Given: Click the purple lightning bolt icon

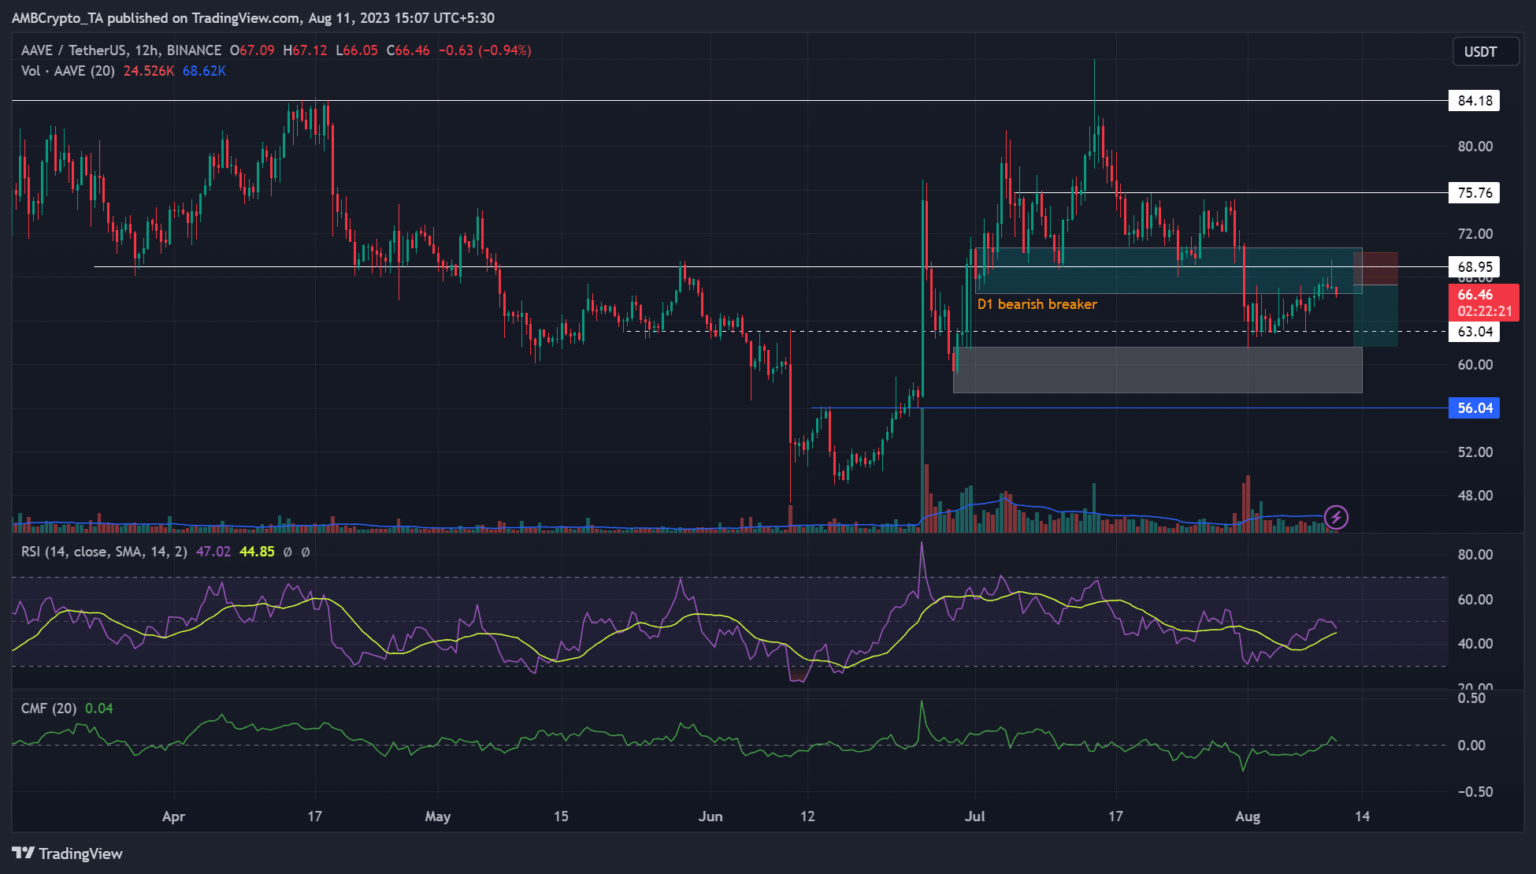Looking at the screenshot, I should click(1336, 517).
